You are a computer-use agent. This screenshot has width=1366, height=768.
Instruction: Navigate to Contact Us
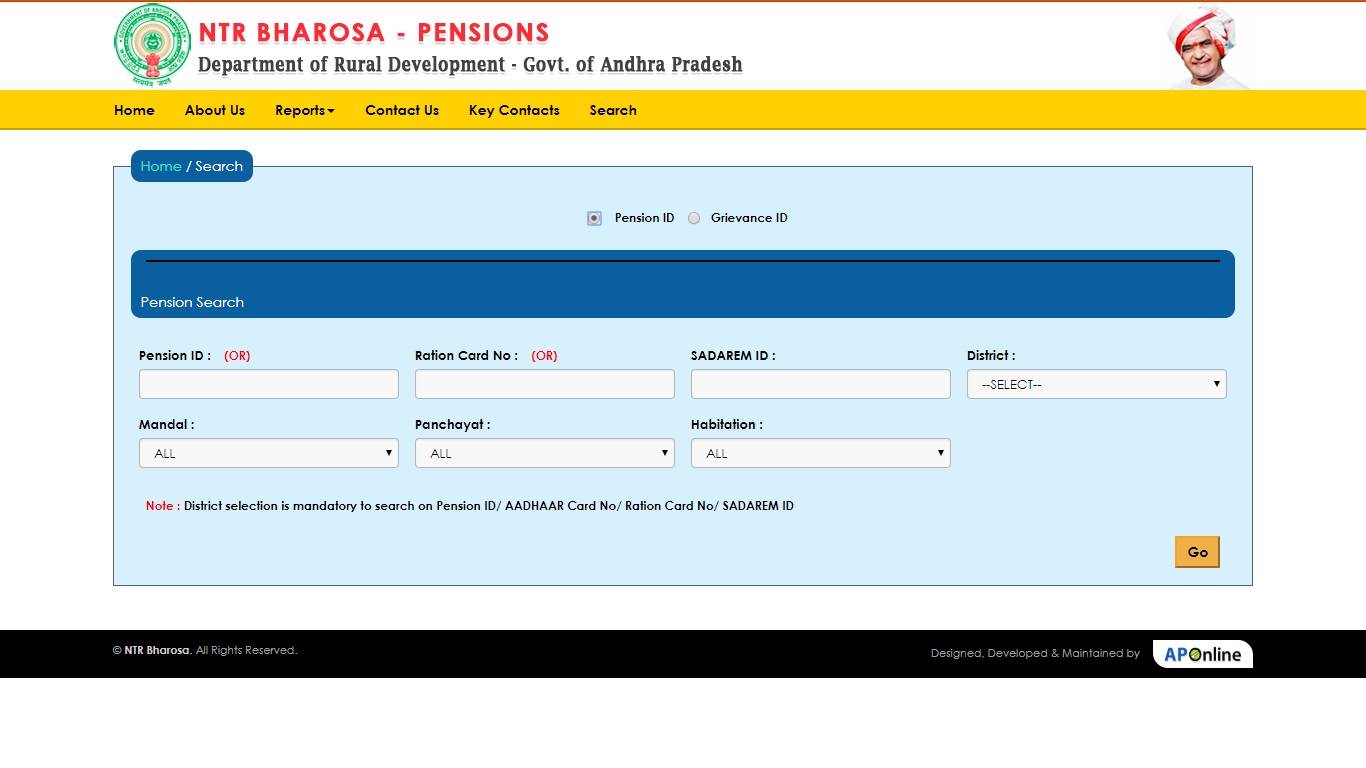click(x=402, y=110)
